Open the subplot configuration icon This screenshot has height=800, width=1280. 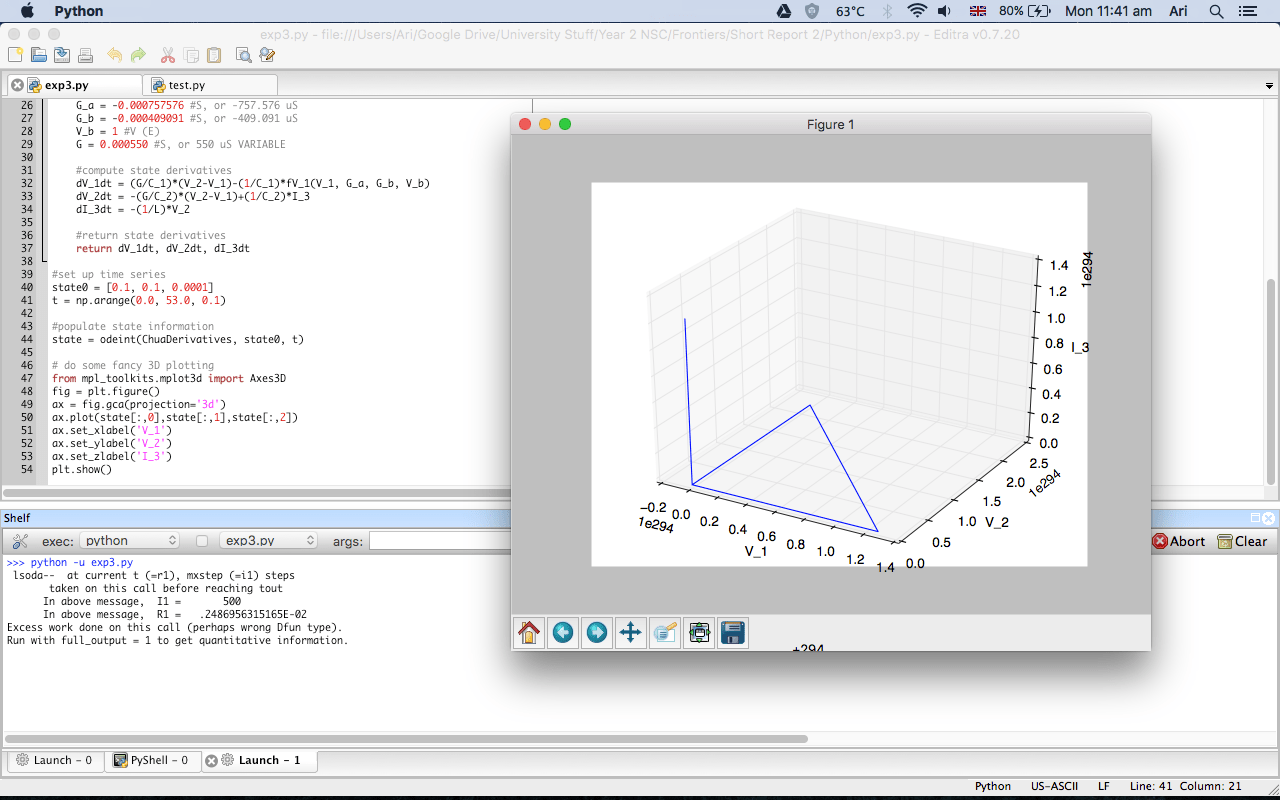tap(699, 632)
